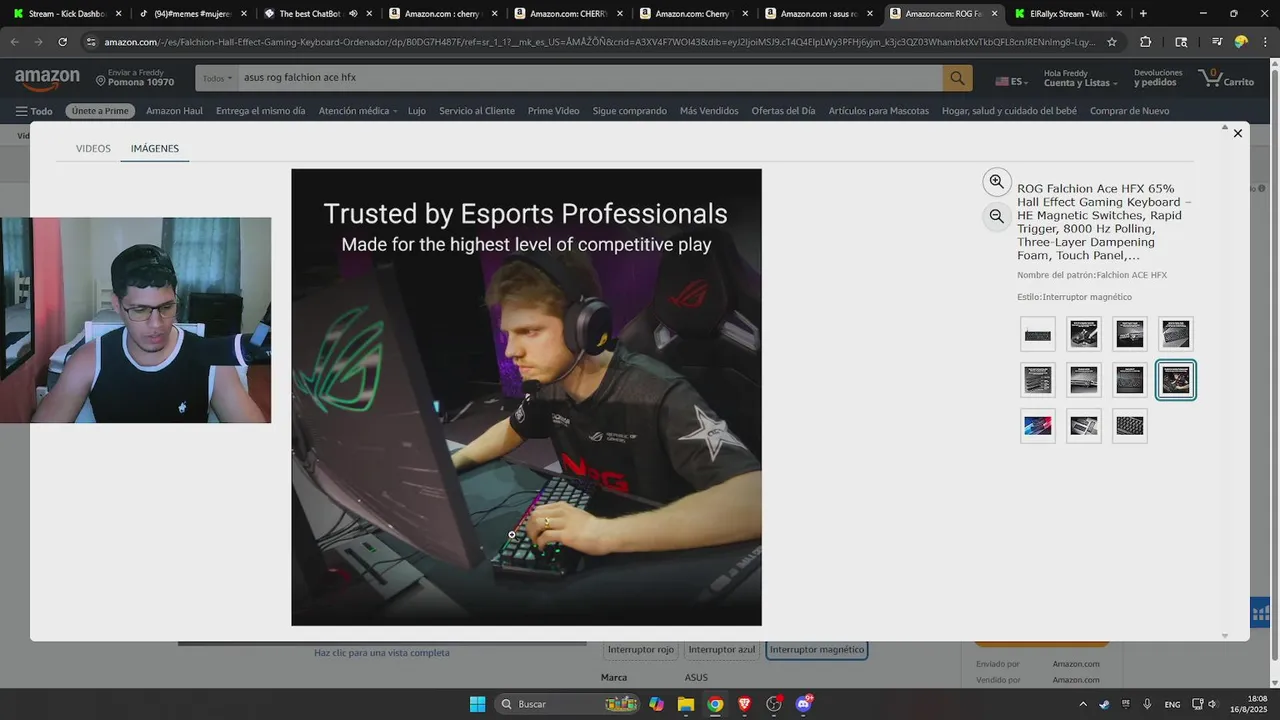
Task: Open fourth thumbnail in first row
Action: pyautogui.click(x=1176, y=334)
